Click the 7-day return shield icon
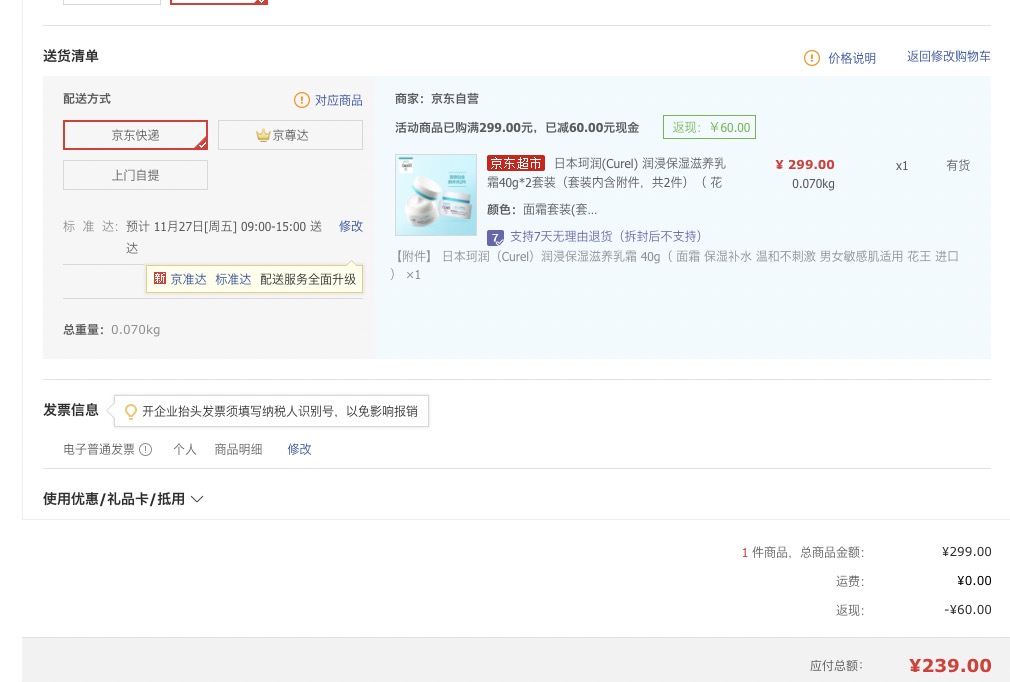The height and width of the screenshot is (682, 1010). click(495, 238)
